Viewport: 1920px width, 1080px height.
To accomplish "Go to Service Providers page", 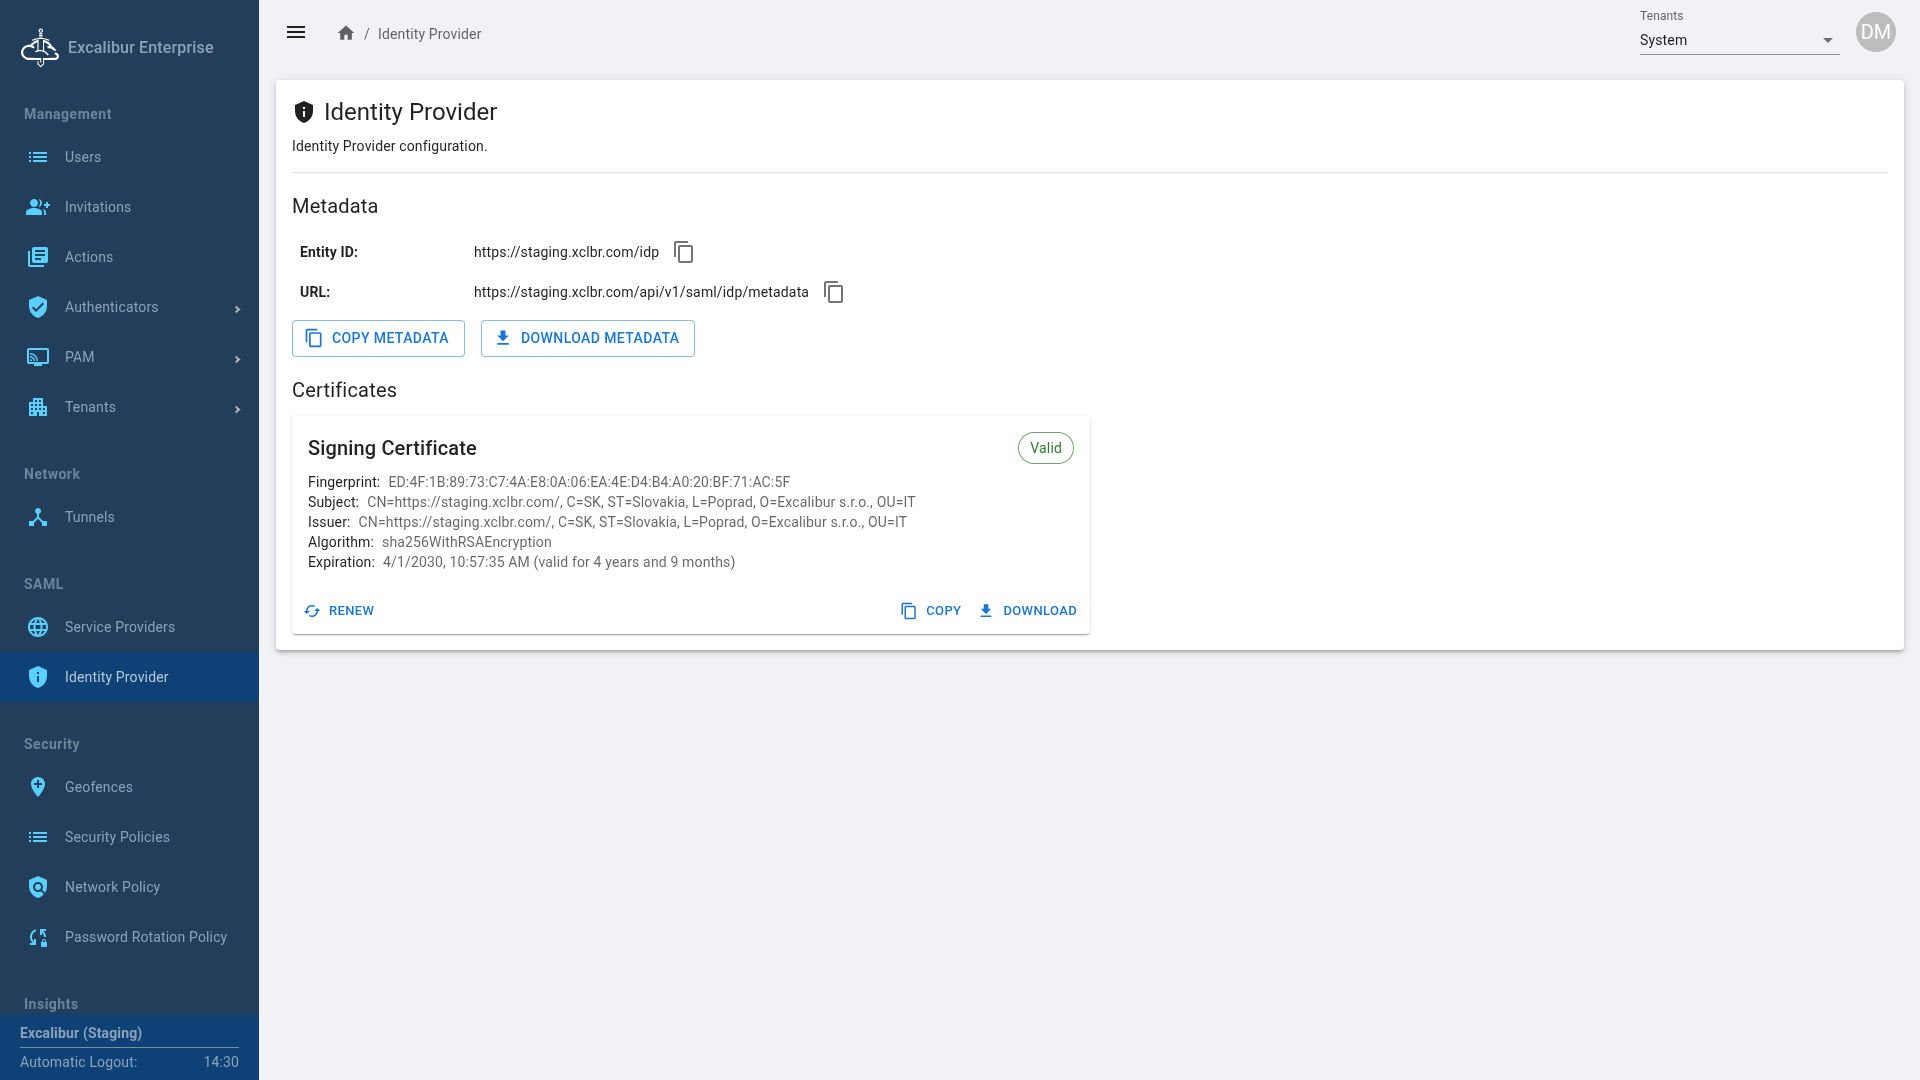I will (119, 627).
